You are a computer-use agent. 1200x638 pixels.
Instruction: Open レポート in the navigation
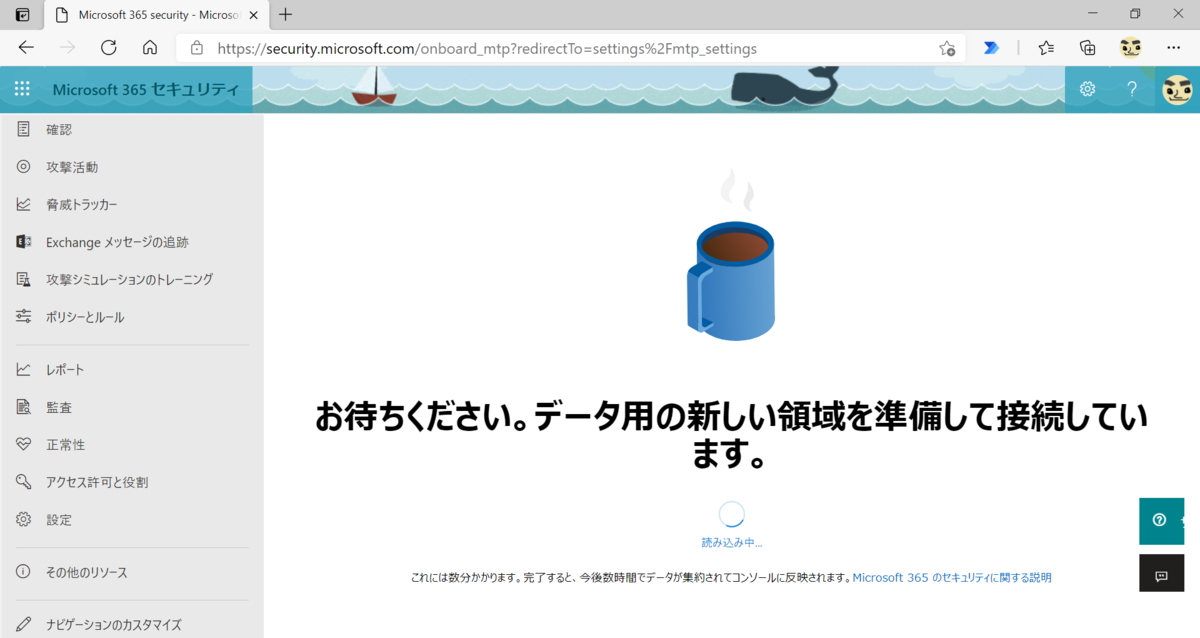pyautogui.click(x=65, y=370)
